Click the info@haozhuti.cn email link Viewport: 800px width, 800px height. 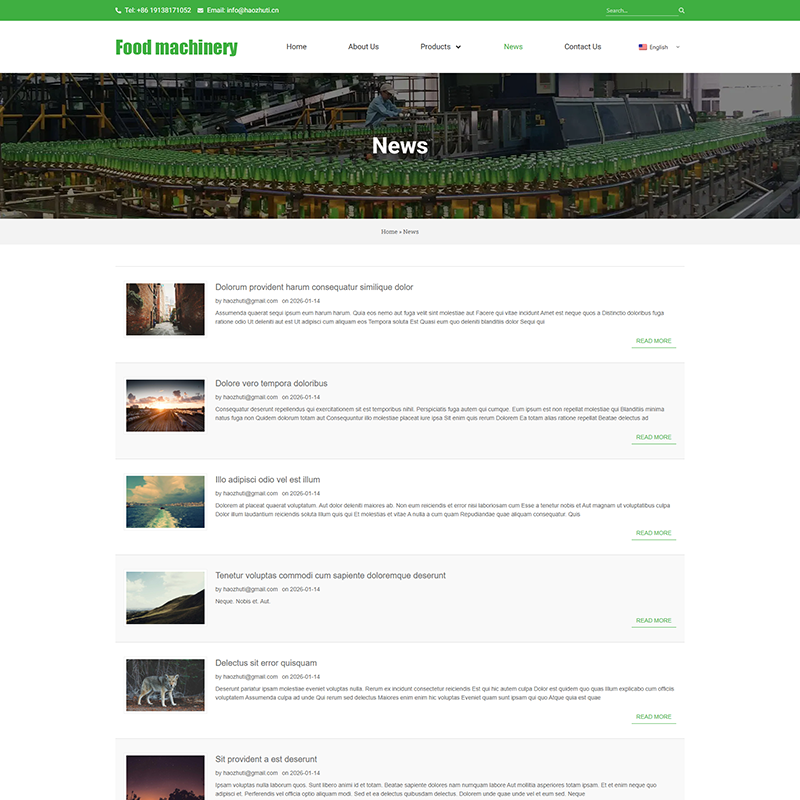coord(243,10)
